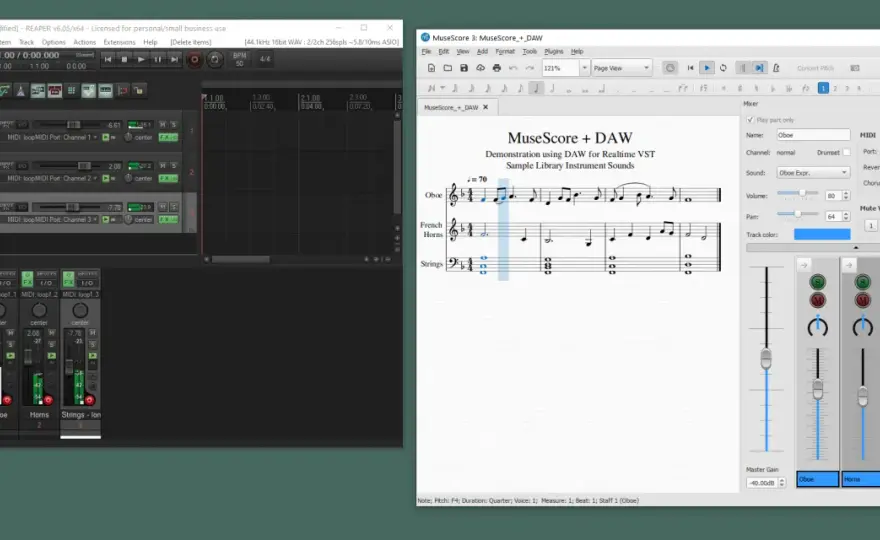Open REAPER Extensions menu

(120, 42)
